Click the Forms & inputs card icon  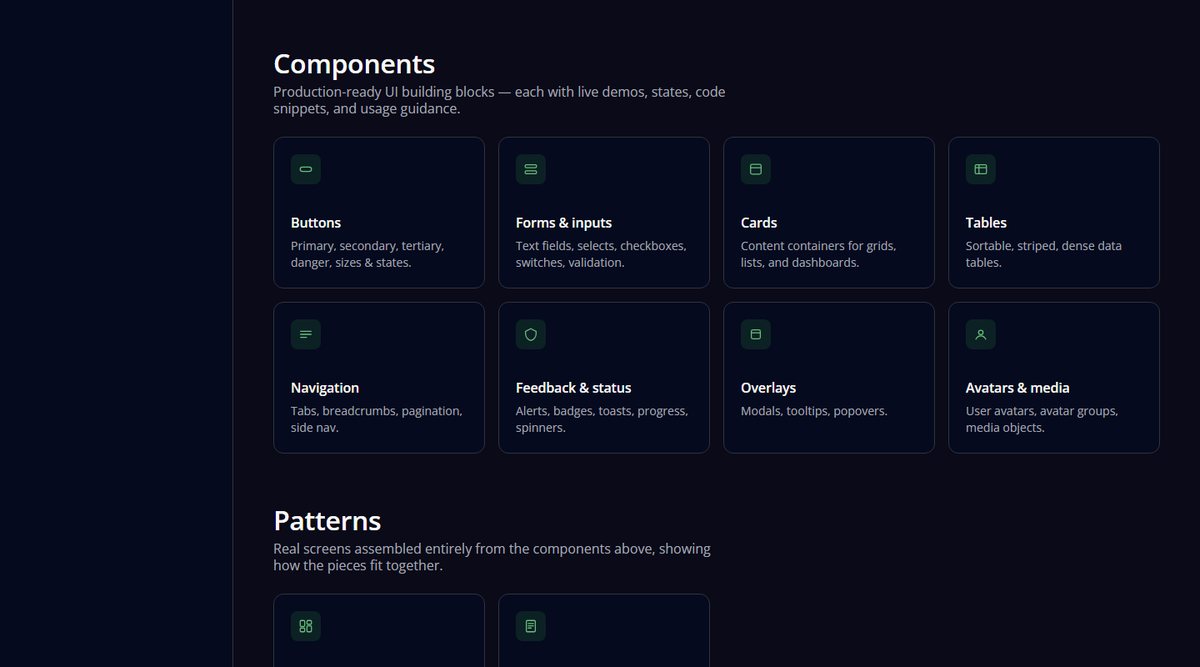coord(531,169)
